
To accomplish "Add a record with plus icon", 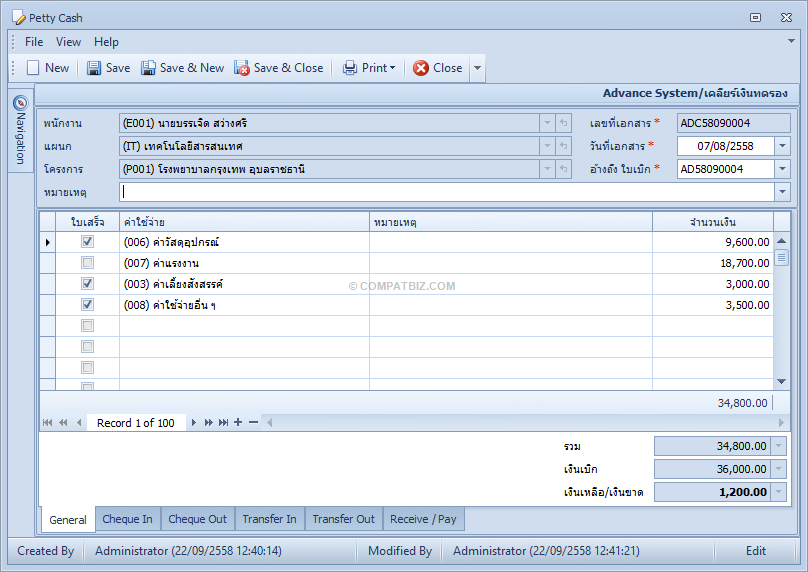I will point(238,422).
